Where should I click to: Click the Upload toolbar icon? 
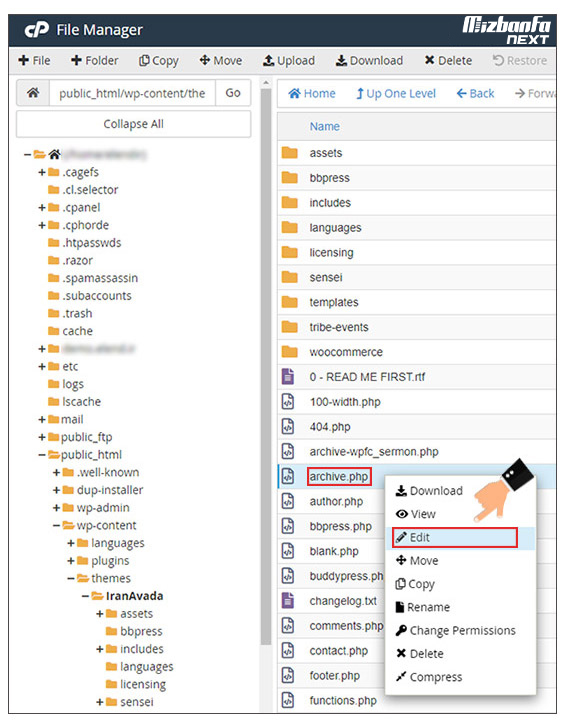click(268, 60)
